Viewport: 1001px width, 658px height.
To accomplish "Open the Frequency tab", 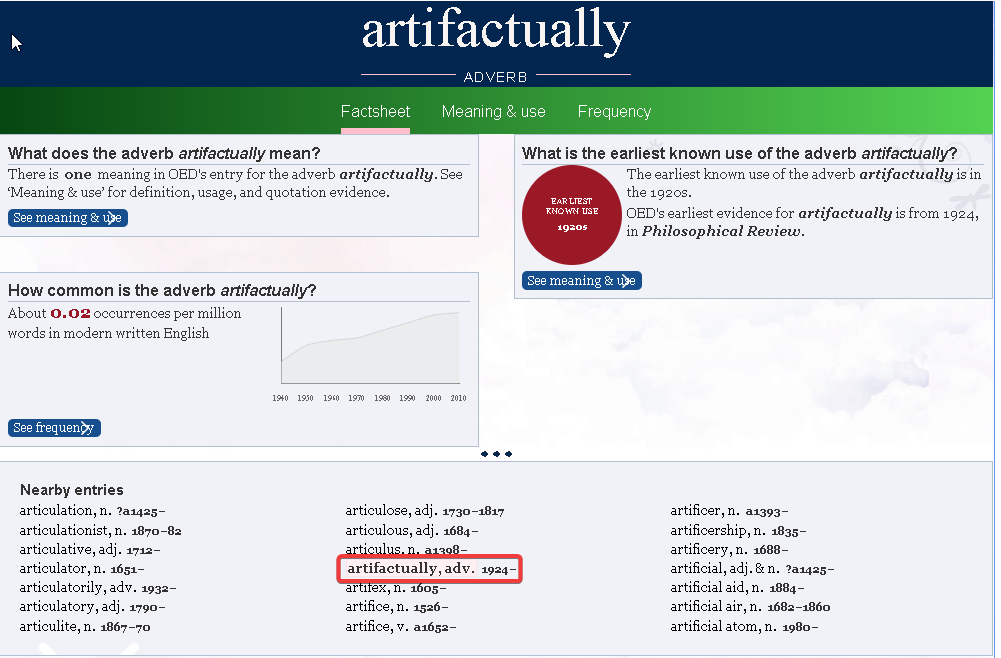I will [x=614, y=112].
